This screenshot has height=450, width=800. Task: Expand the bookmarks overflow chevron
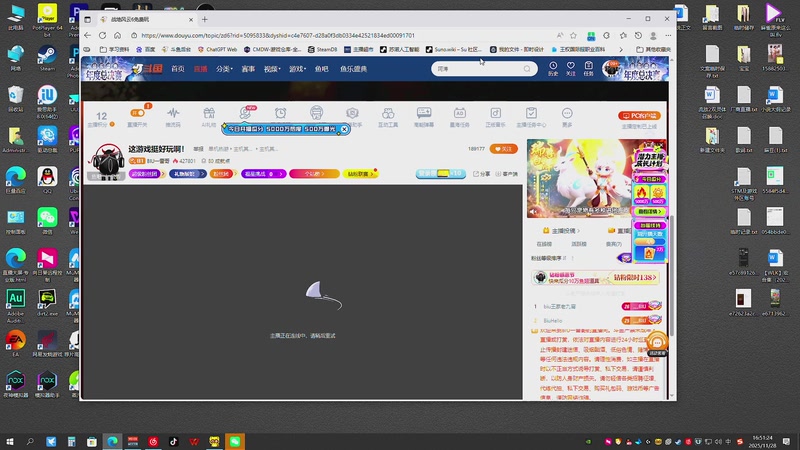click(621, 49)
